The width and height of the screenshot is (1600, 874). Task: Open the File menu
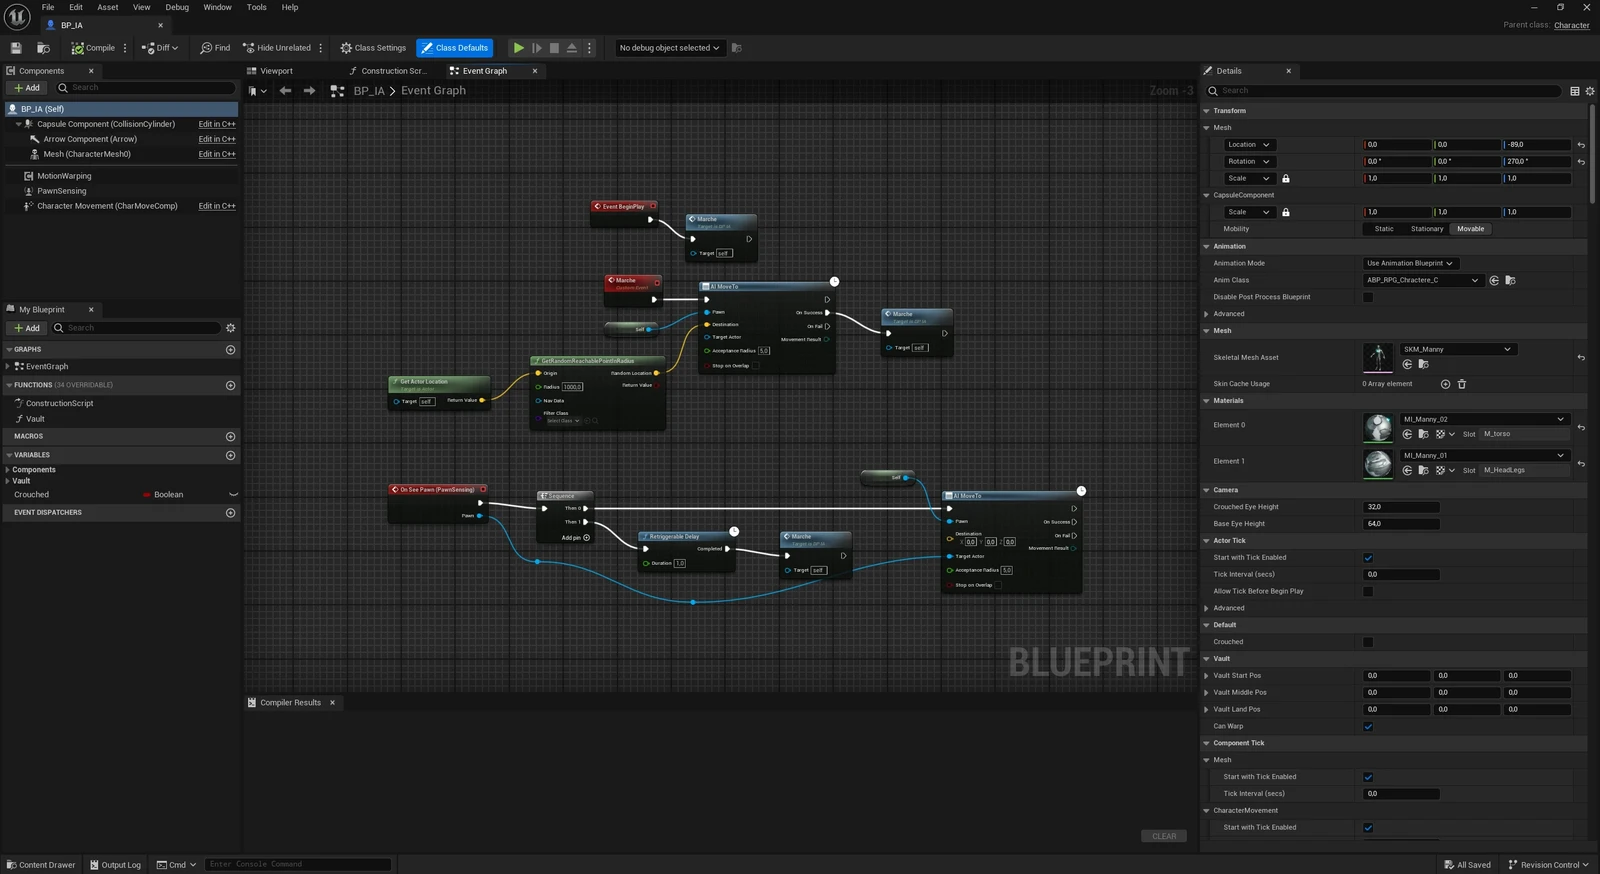tap(48, 7)
